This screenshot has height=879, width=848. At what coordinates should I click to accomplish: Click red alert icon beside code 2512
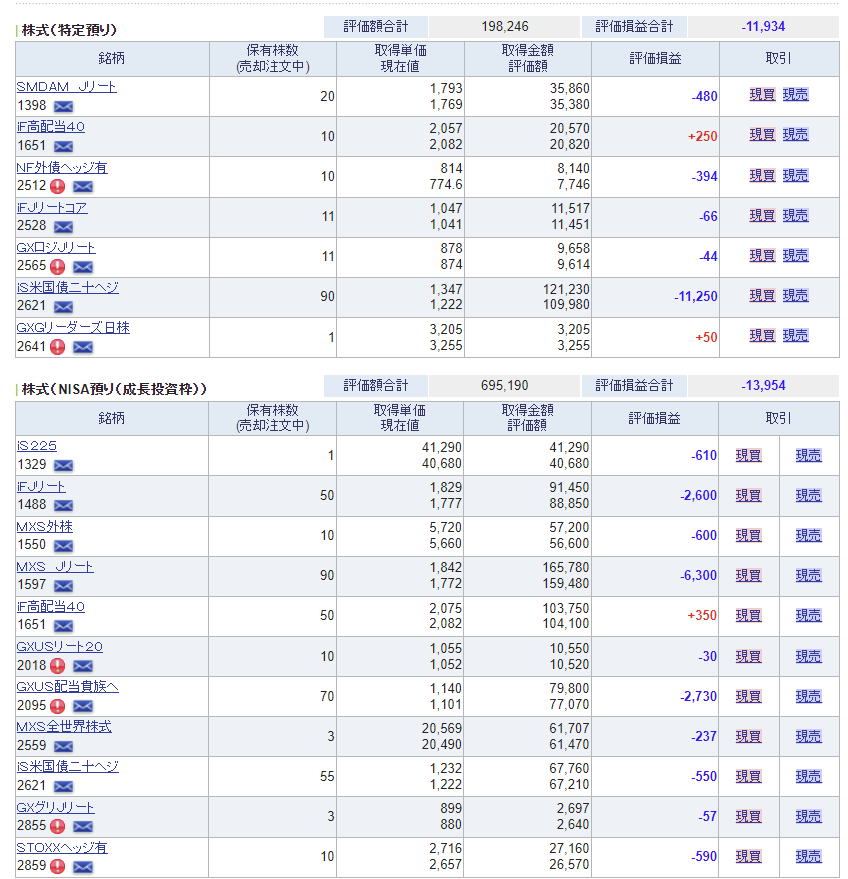57,186
